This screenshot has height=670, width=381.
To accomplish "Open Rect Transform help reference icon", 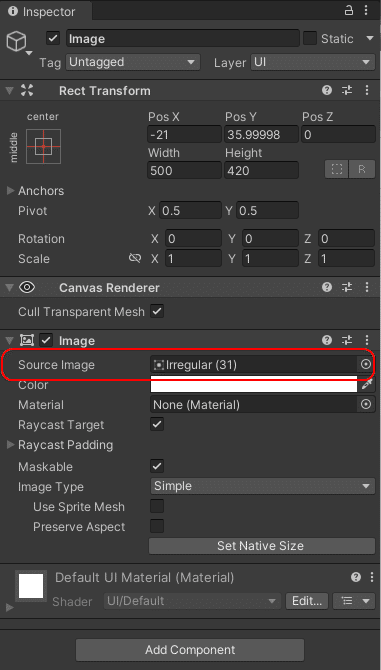I will pos(327,90).
